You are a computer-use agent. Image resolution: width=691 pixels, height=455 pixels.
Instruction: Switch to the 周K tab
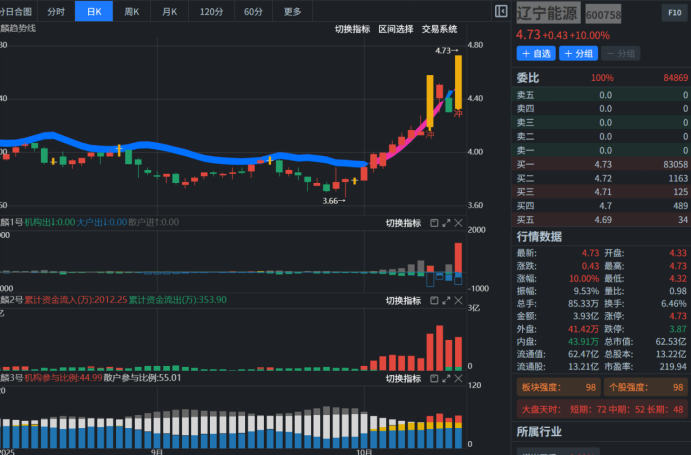[131, 11]
